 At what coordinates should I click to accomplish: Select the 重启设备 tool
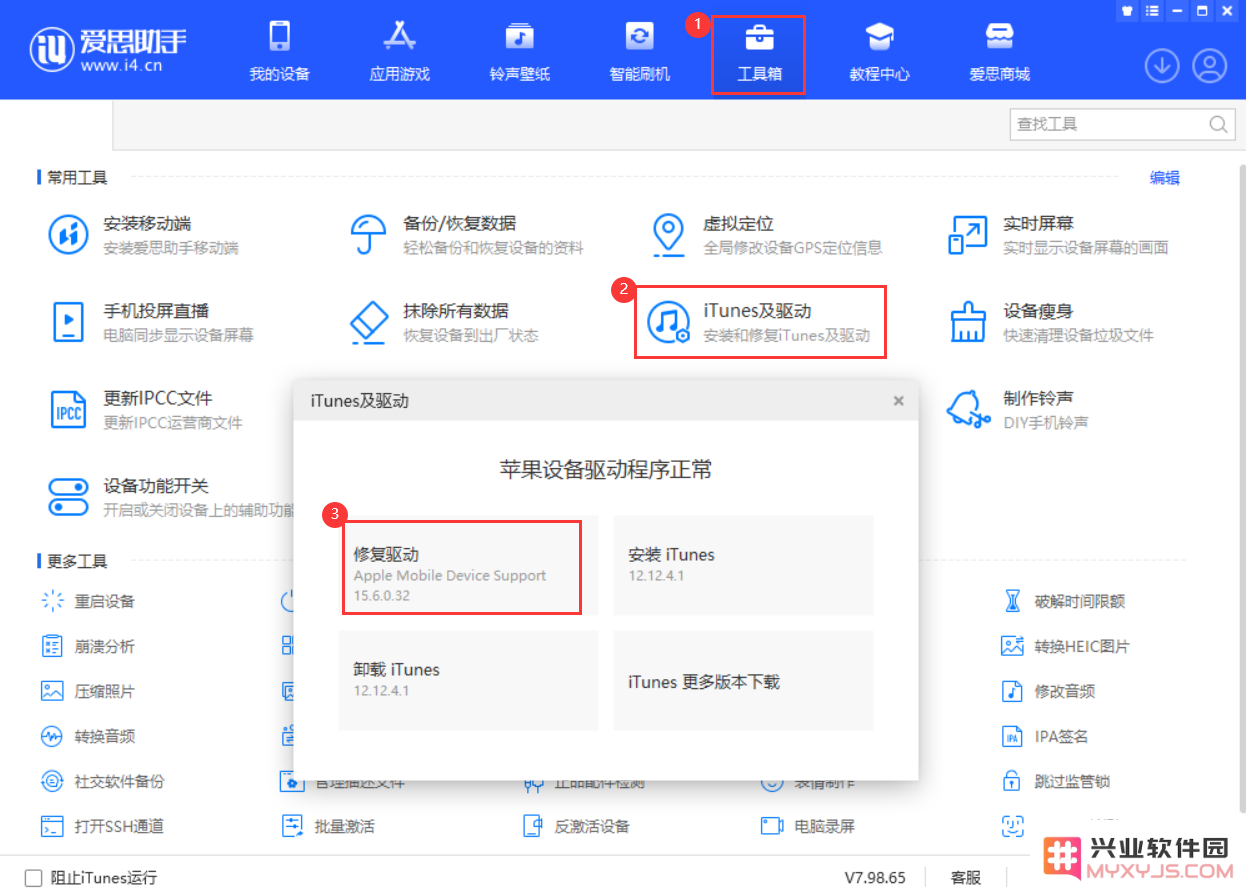(87, 601)
